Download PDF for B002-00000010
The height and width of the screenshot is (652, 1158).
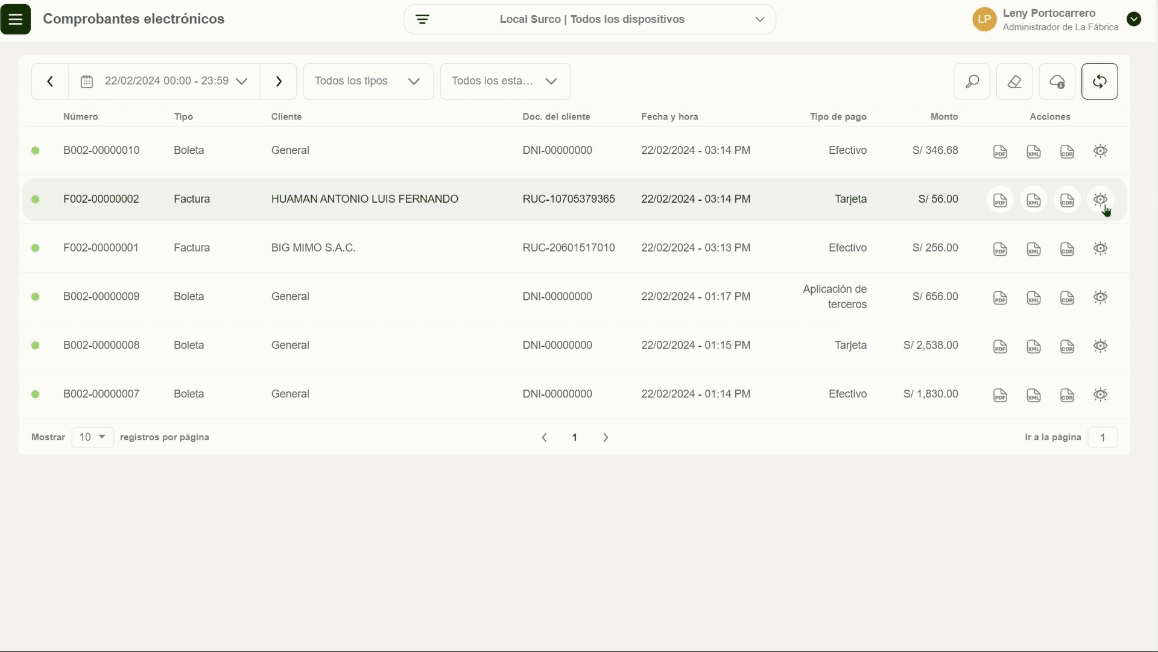(x=1000, y=151)
